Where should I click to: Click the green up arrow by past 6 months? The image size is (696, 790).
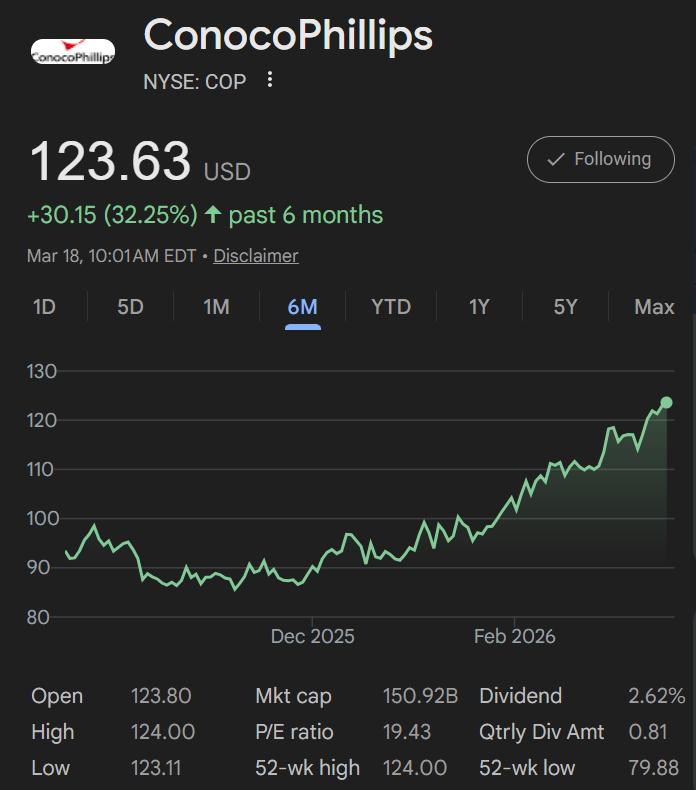coord(213,214)
